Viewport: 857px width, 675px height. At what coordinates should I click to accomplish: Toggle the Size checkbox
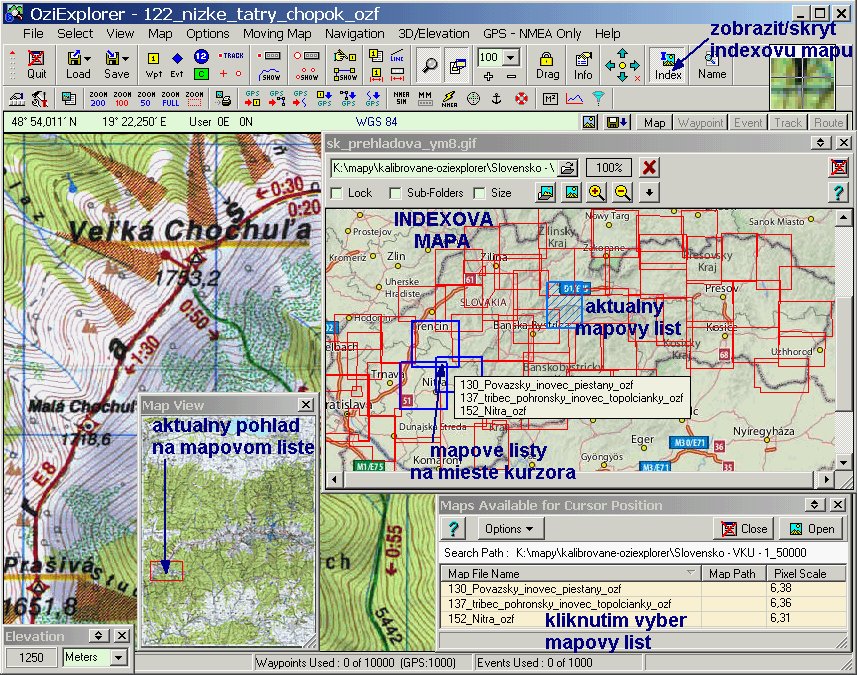tap(479, 193)
